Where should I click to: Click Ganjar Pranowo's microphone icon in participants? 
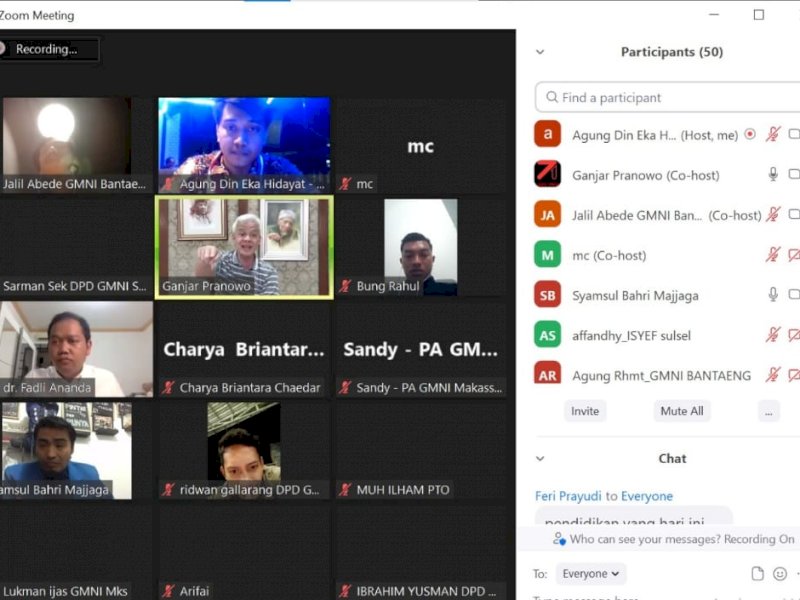[772, 174]
